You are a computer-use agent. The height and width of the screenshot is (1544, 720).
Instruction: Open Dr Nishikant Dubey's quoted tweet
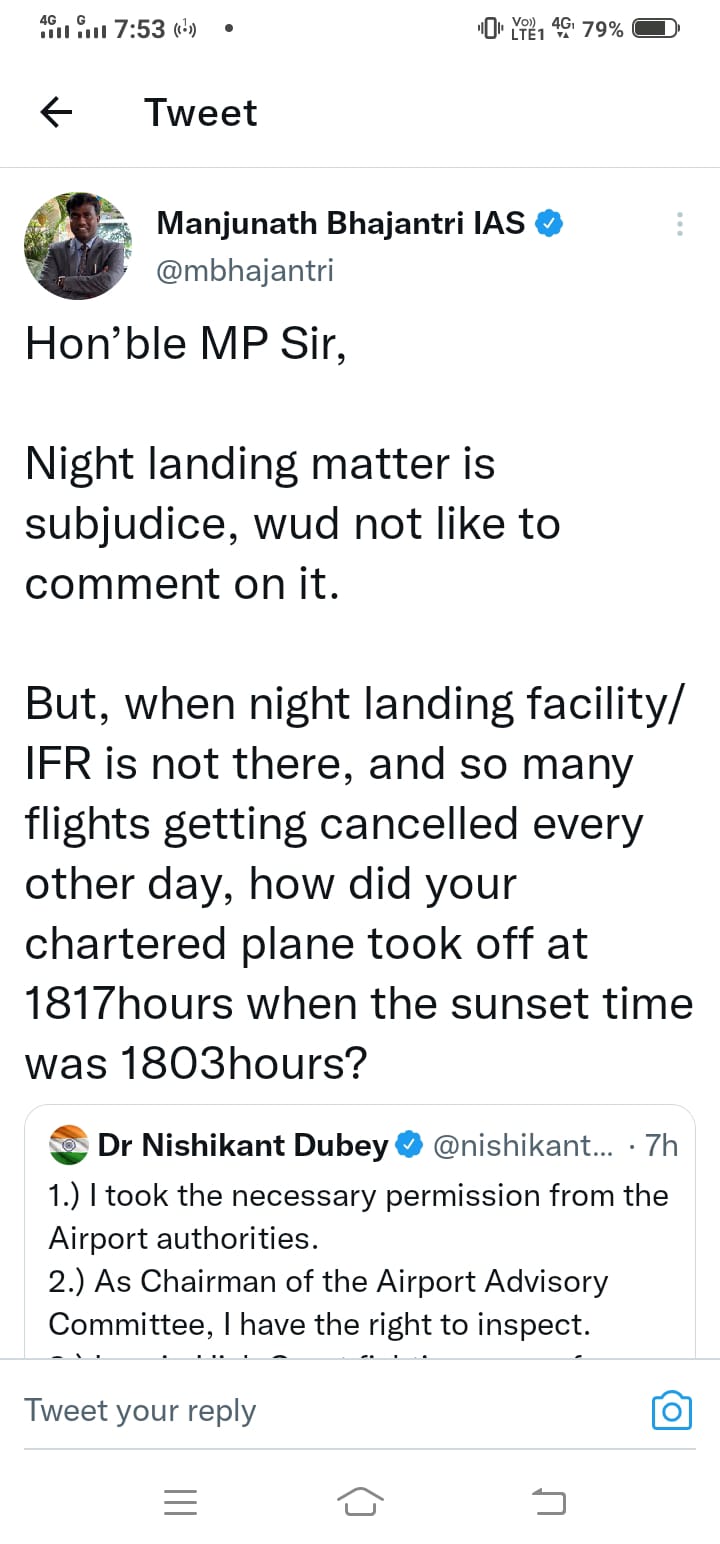[x=360, y=1260]
